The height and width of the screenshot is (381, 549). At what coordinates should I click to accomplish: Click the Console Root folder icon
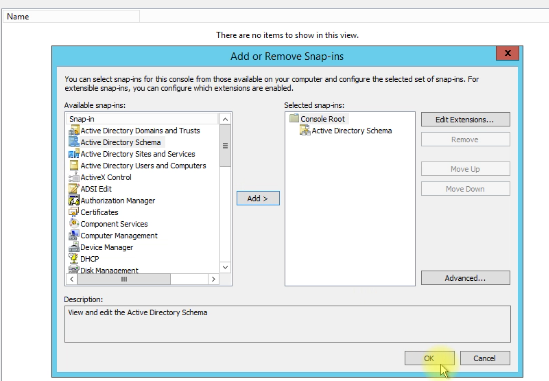coord(294,118)
